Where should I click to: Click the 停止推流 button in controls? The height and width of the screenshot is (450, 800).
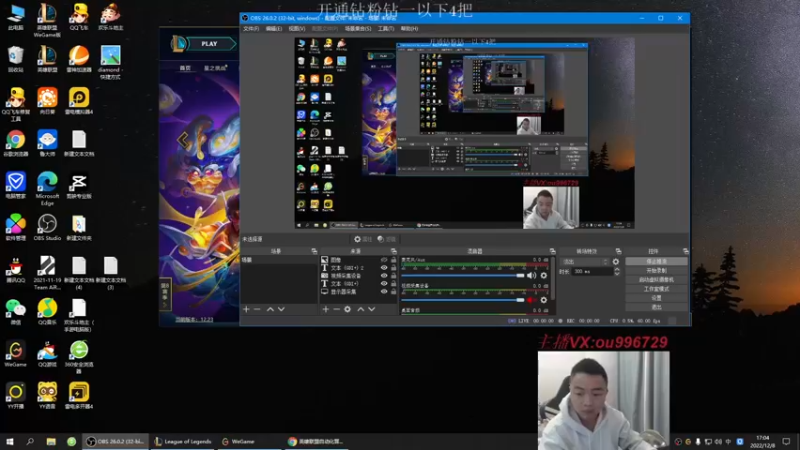point(656,261)
